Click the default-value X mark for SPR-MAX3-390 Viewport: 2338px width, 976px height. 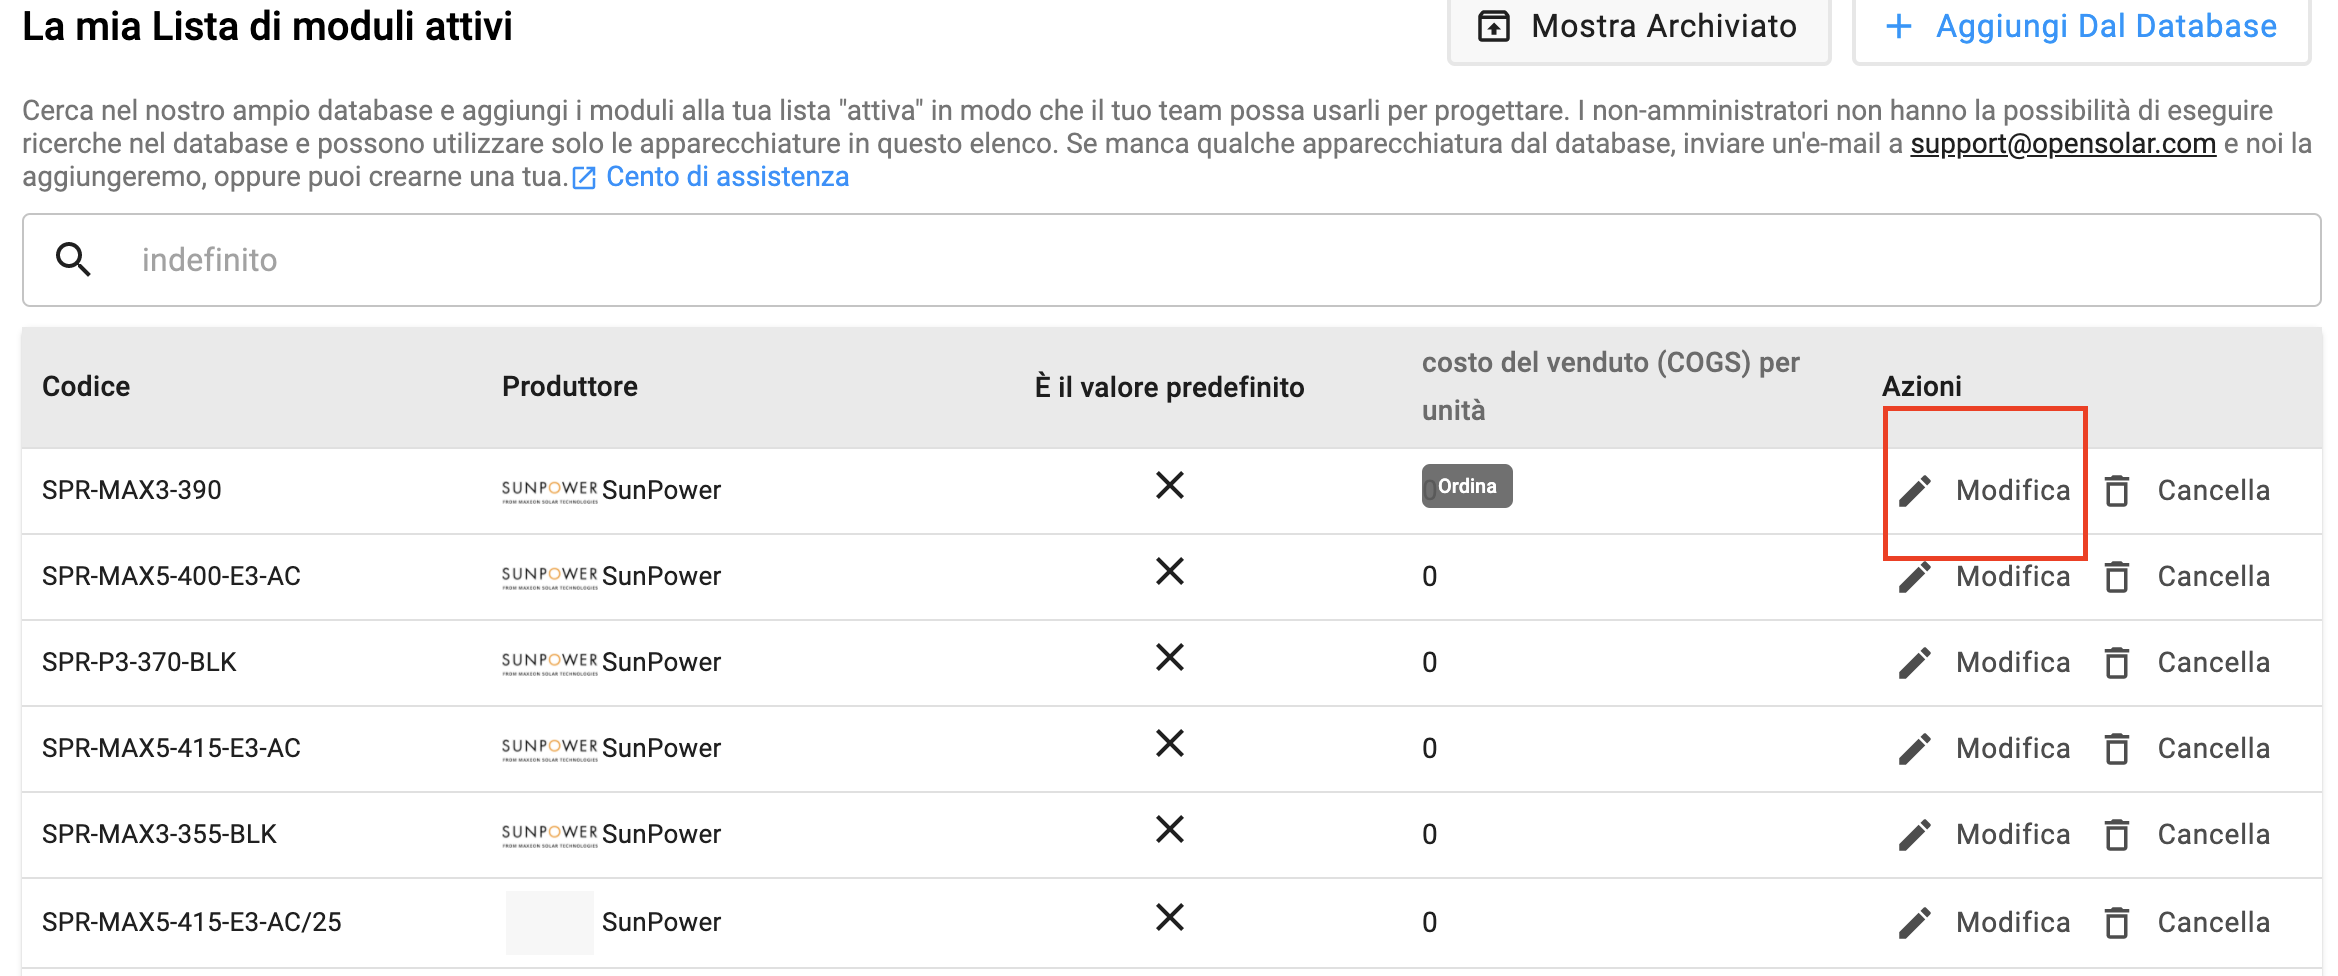click(x=1170, y=486)
